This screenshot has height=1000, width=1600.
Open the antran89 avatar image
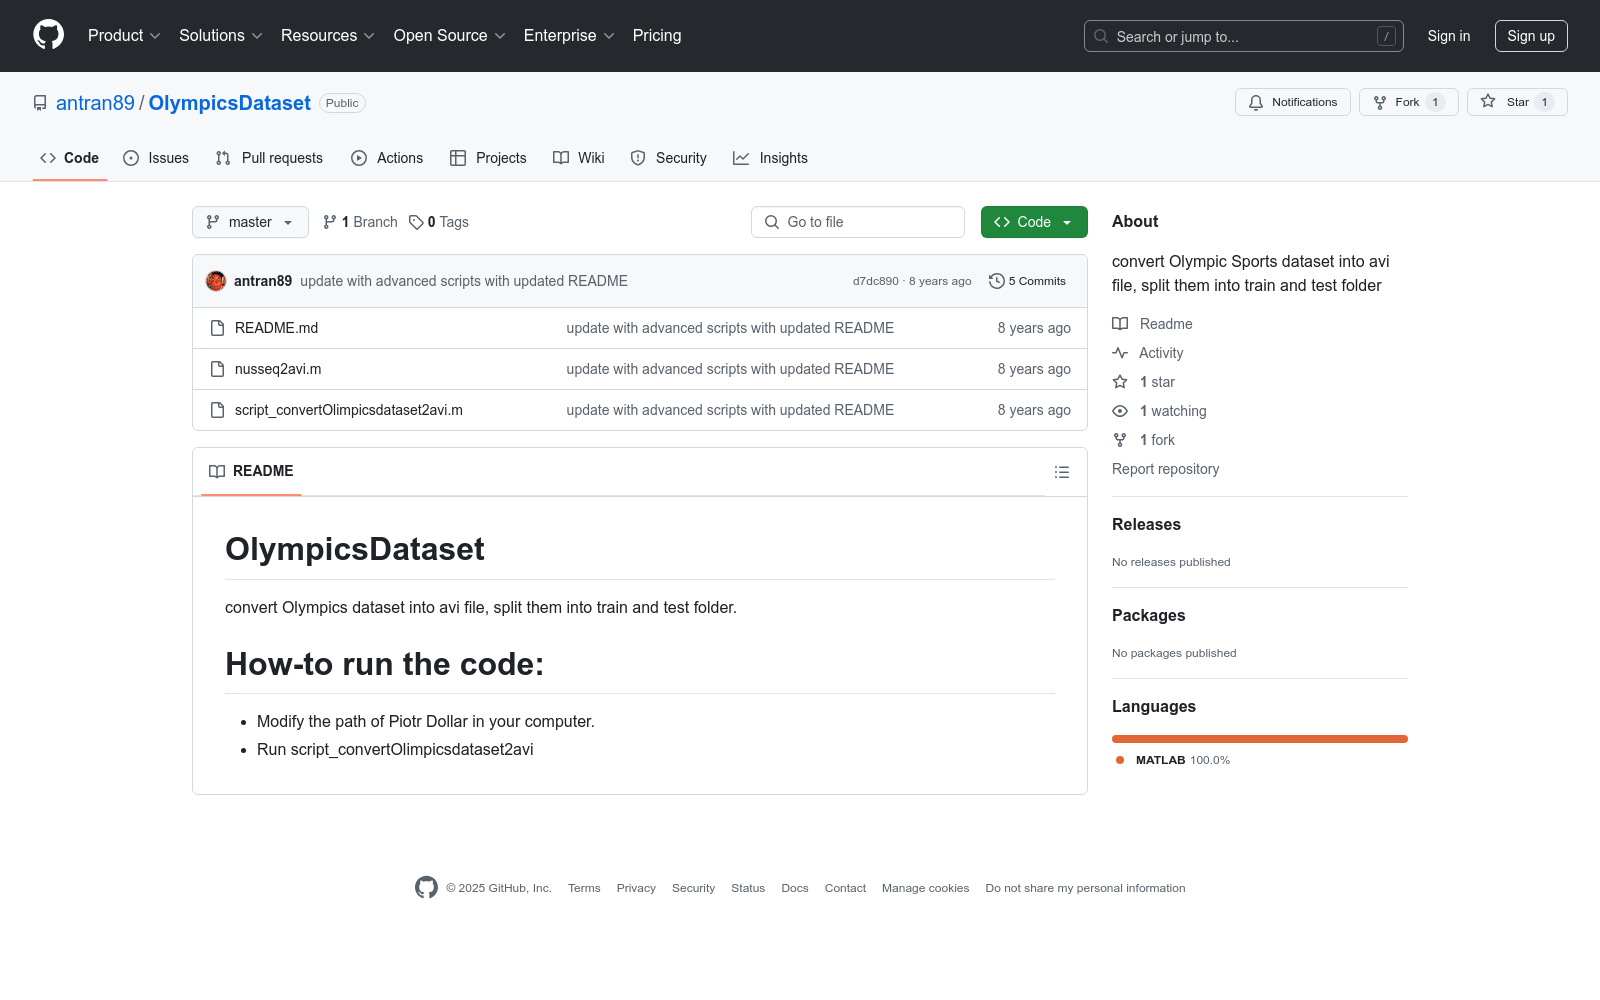point(216,281)
